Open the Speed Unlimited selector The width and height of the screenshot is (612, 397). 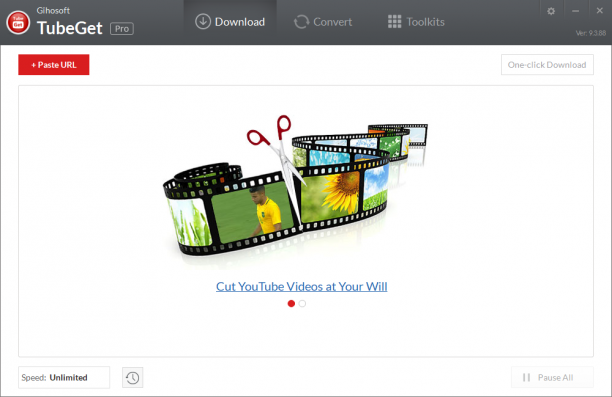coord(64,377)
